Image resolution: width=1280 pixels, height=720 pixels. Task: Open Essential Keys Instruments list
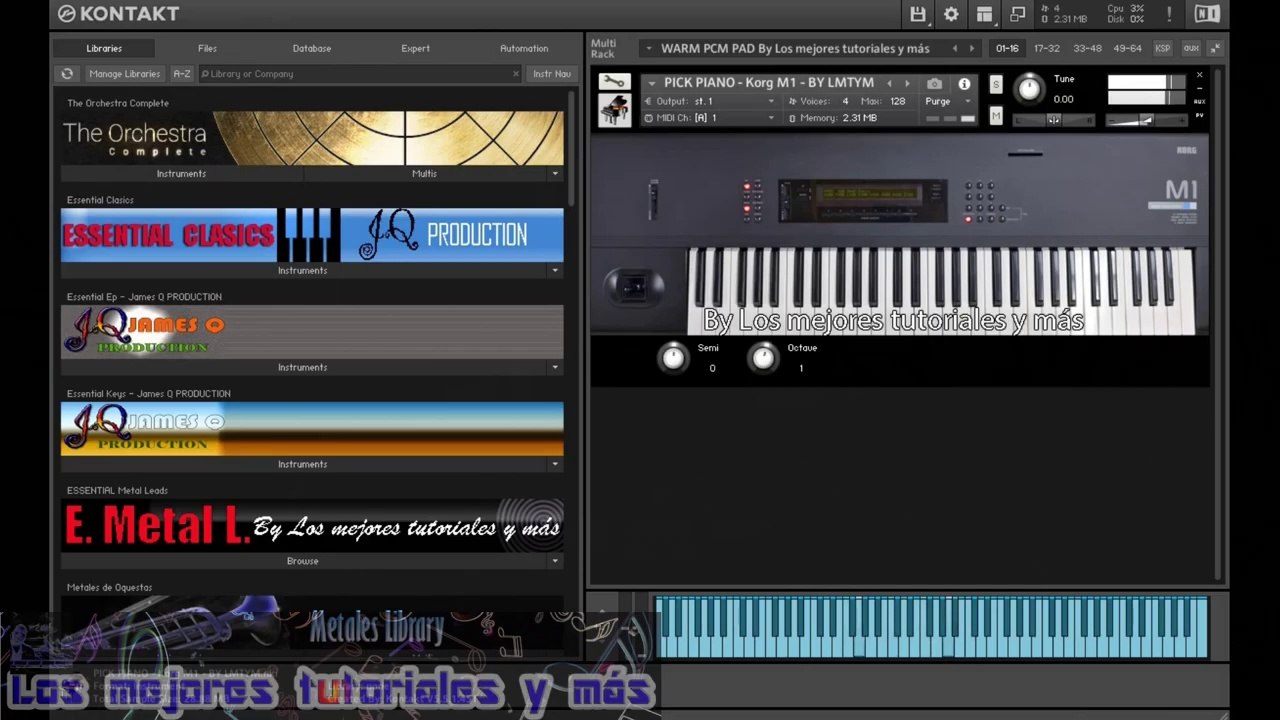(x=303, y=465)
